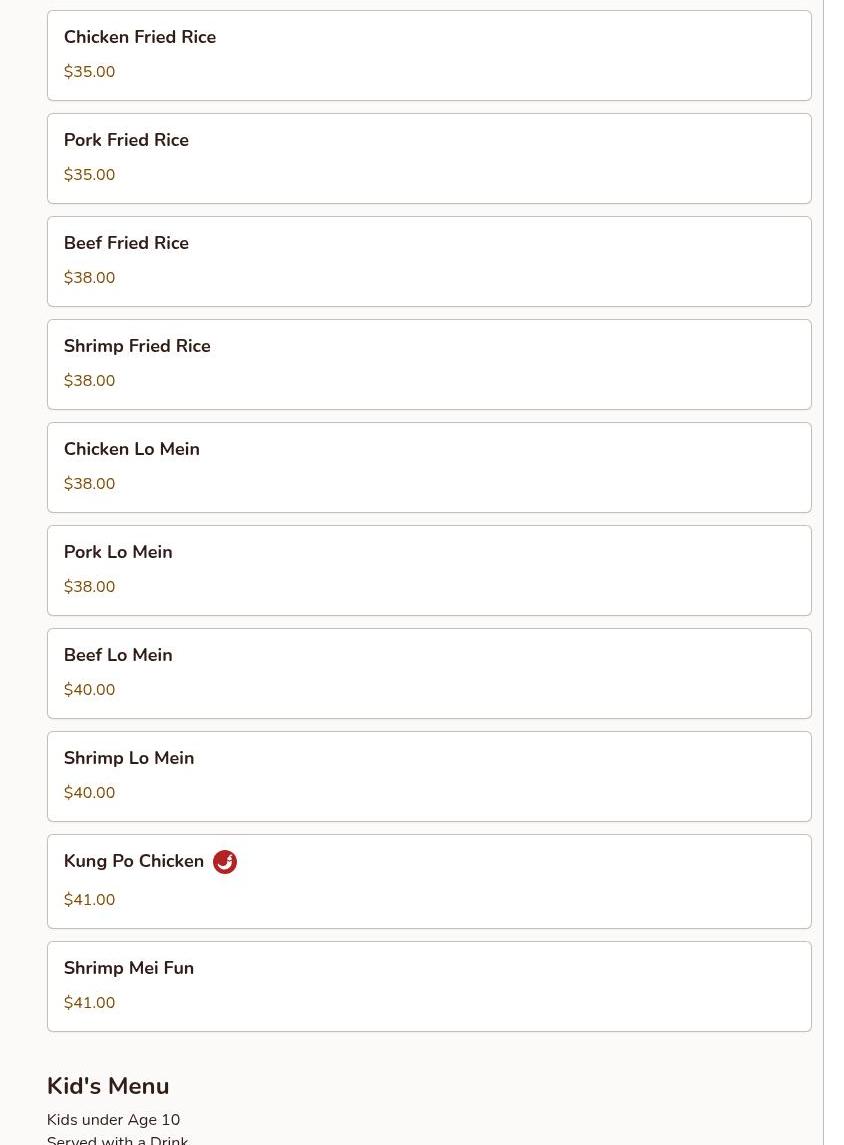Image resolution: width=844 pixels, height=1145 pixels.
Task: Click the $35.00 price of Chicken Fried Rice
Action: [89, 72]
